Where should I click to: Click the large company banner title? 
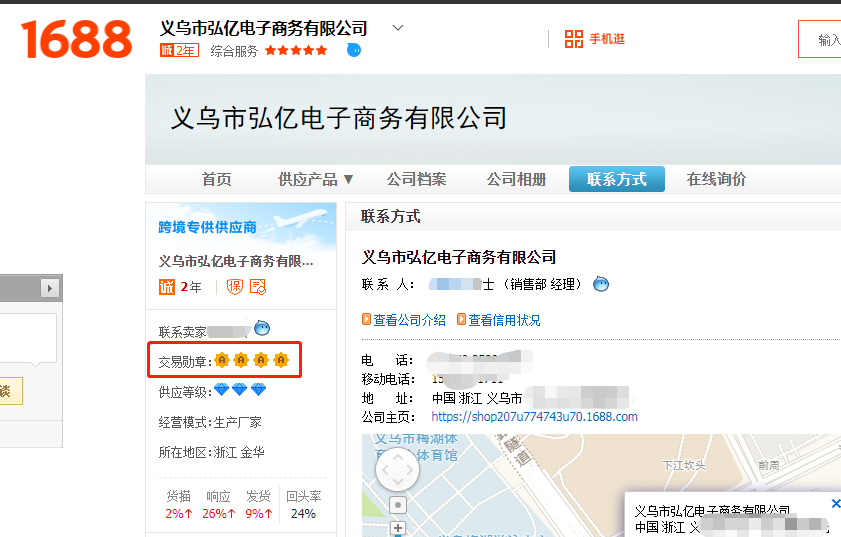click(x=339, y=118)
